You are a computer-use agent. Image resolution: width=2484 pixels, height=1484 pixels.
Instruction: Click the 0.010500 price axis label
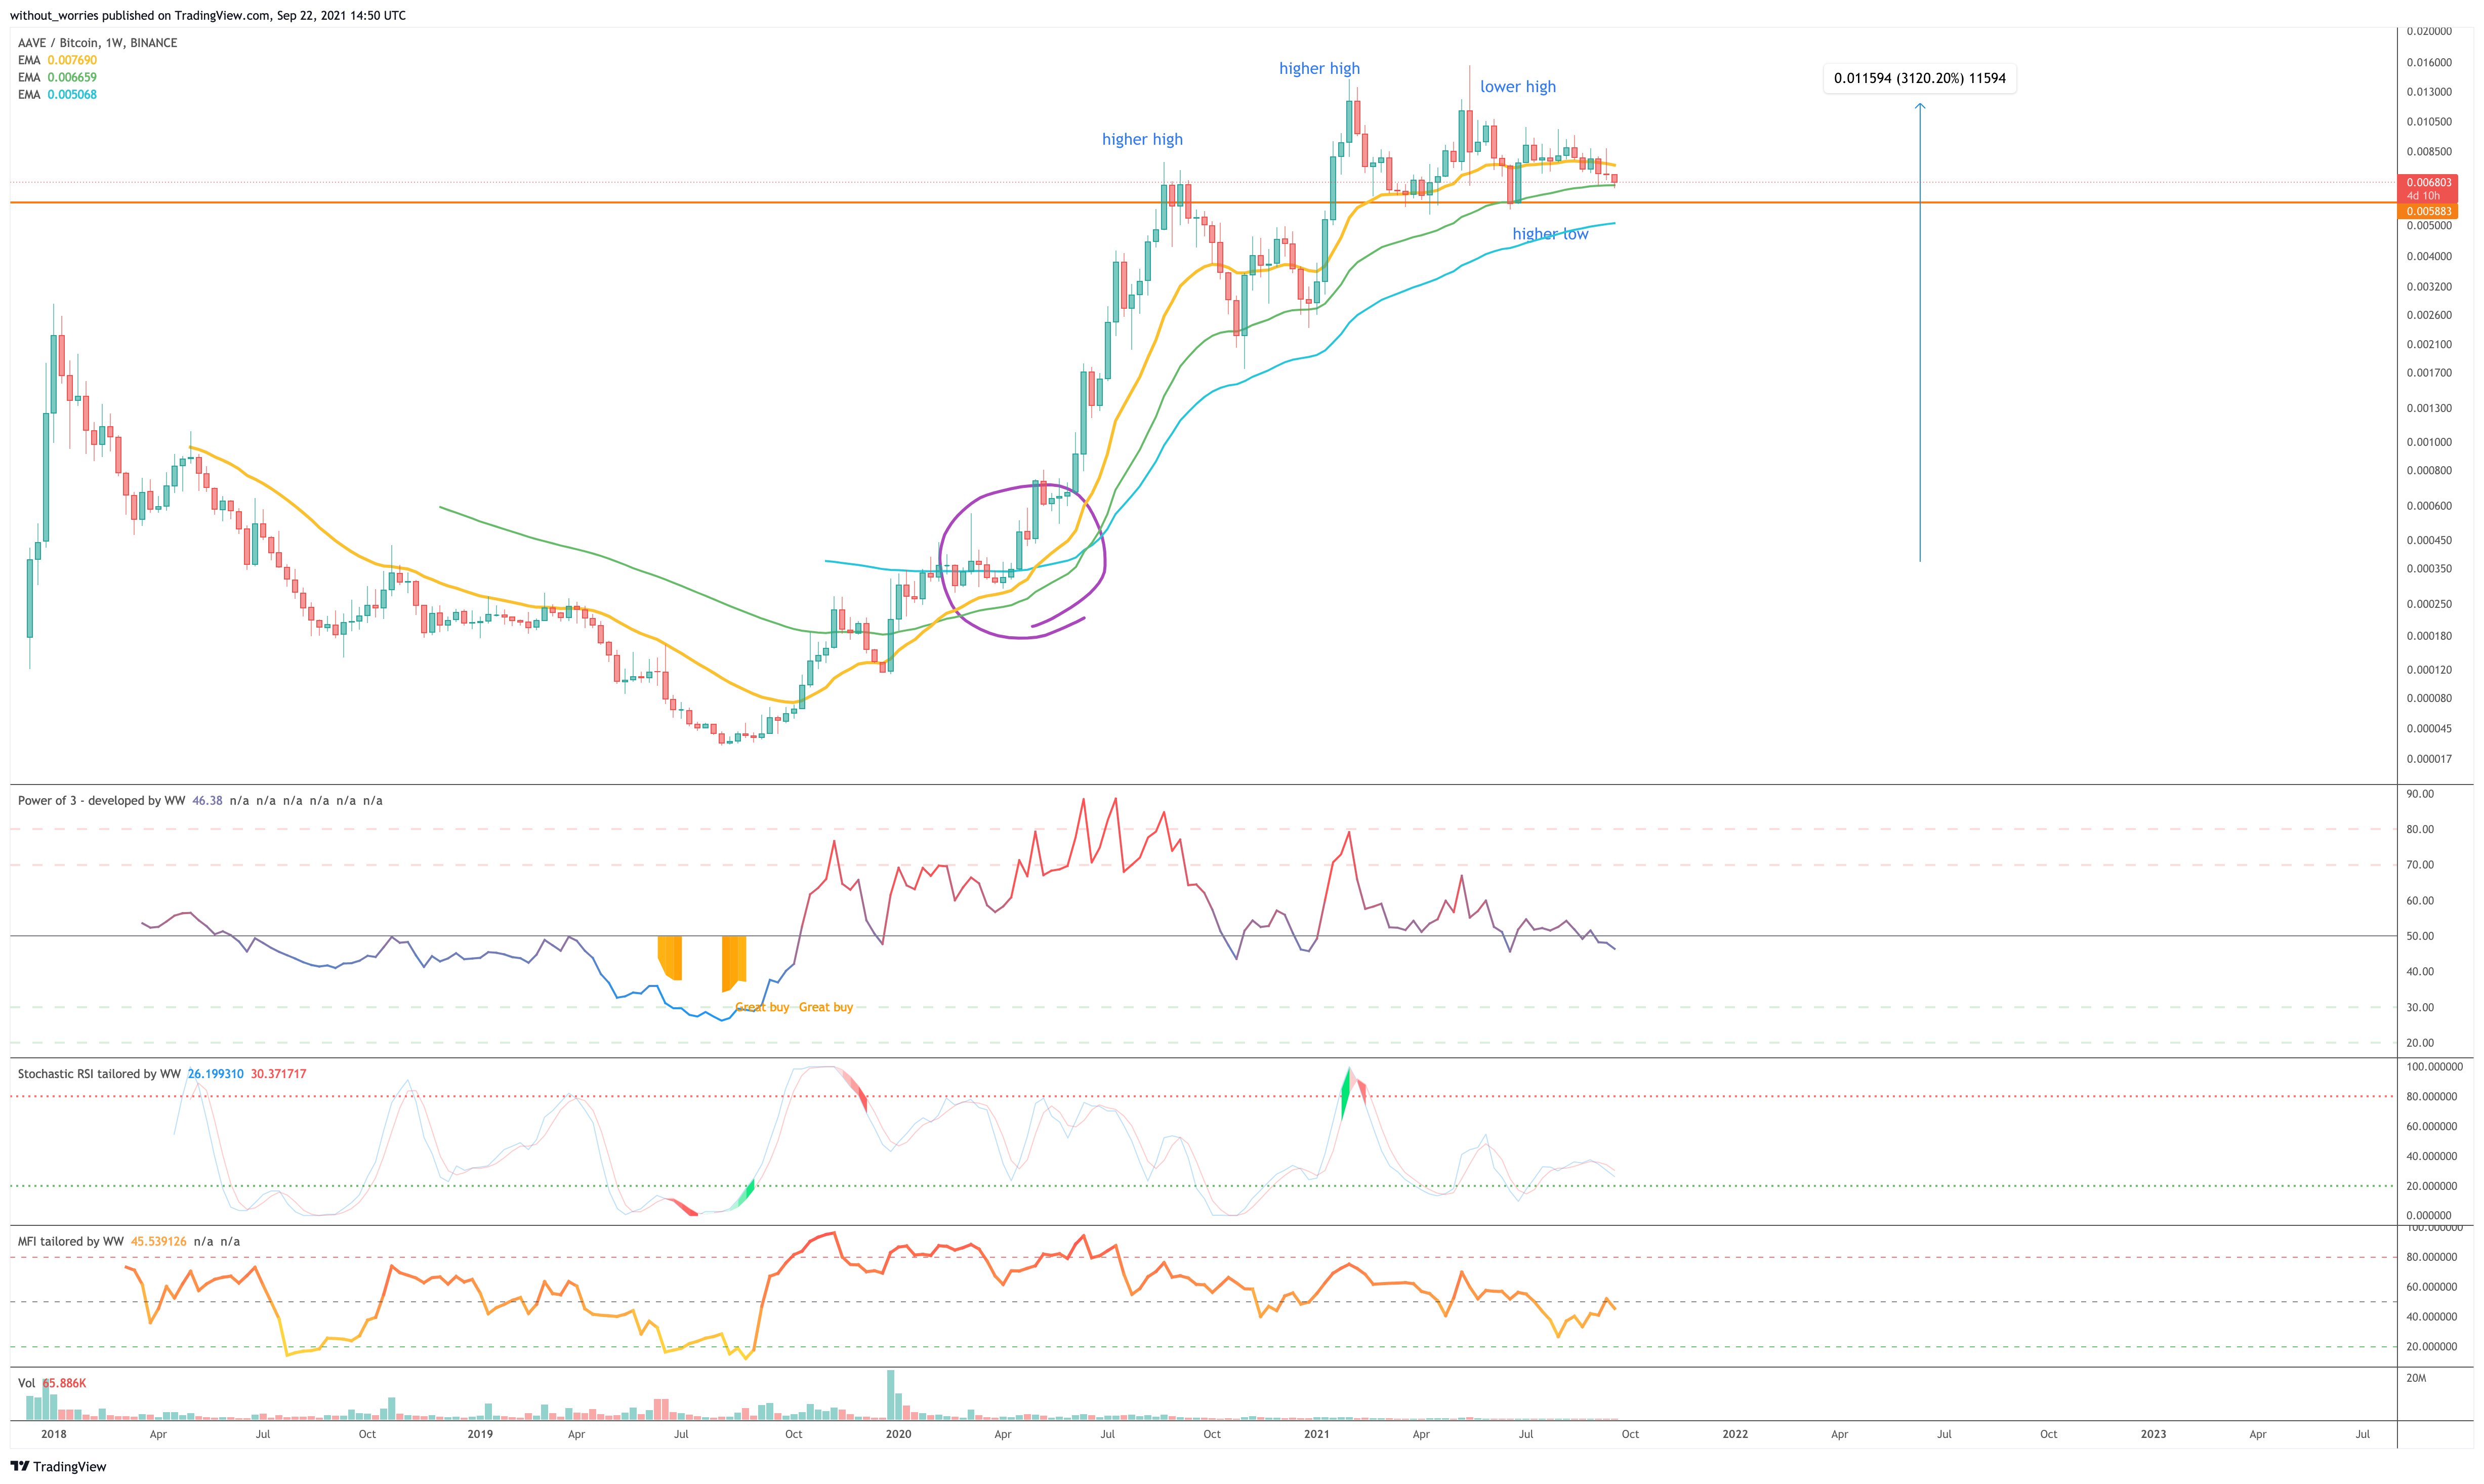pyautogui.click(x=2429, y=122)
